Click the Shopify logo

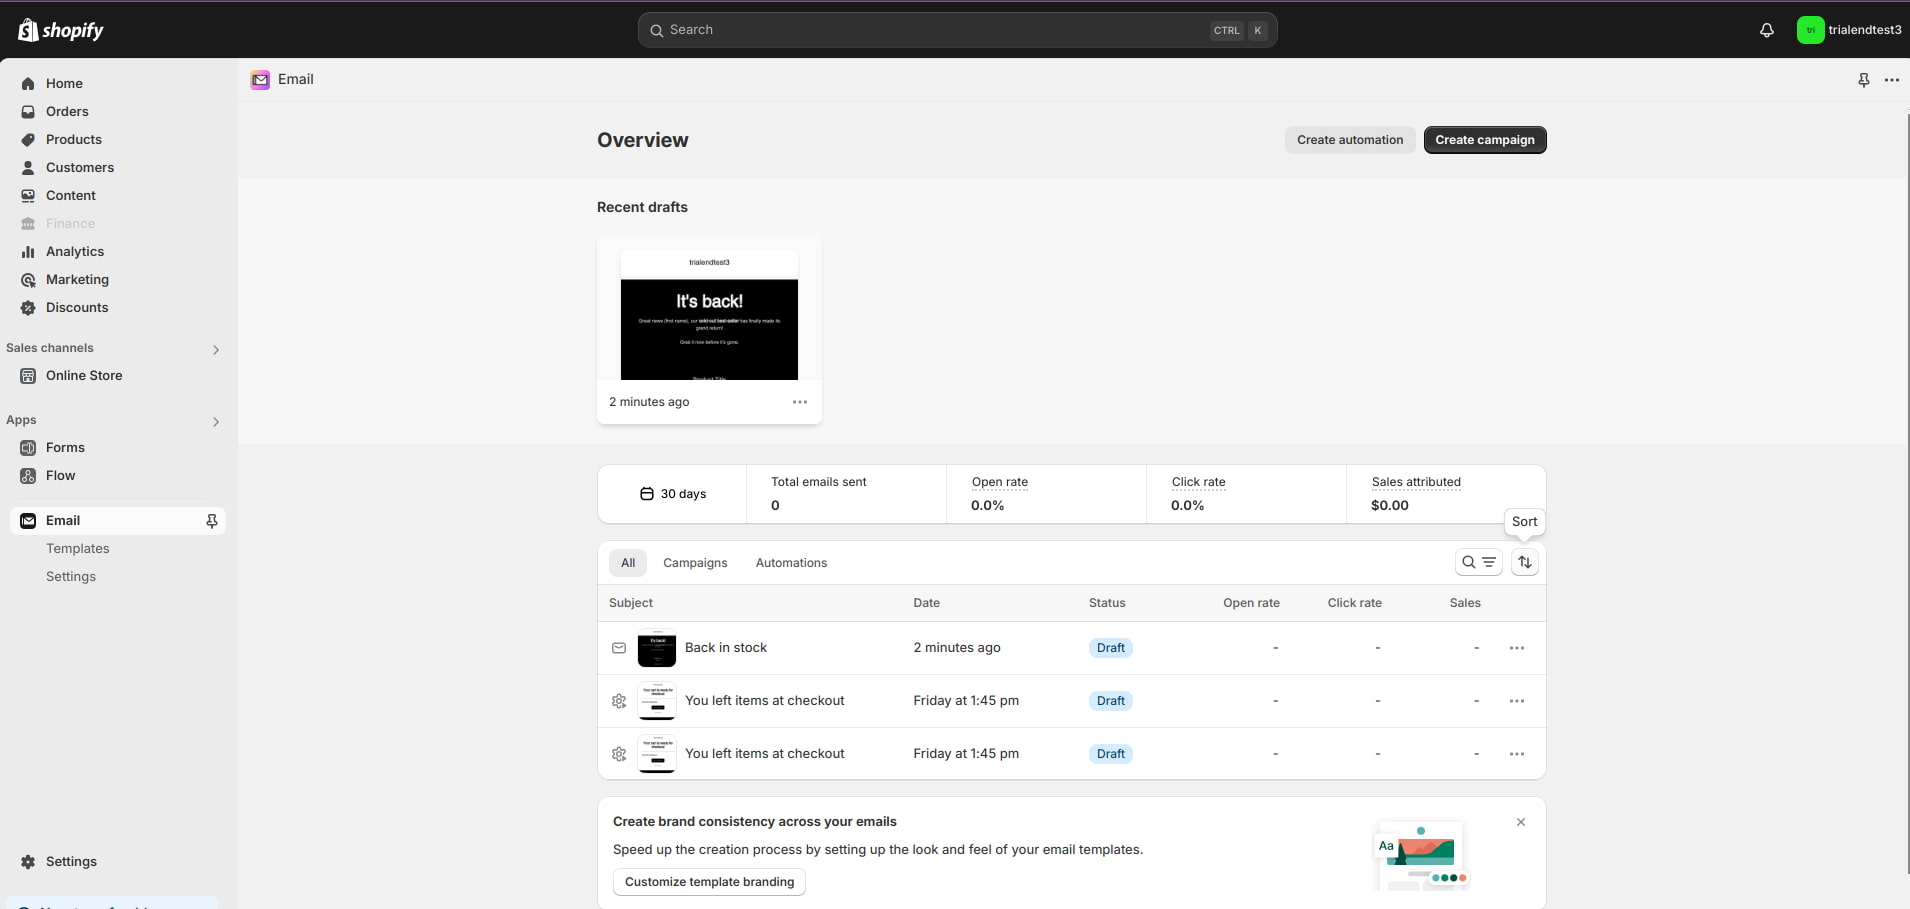[61, 30]
